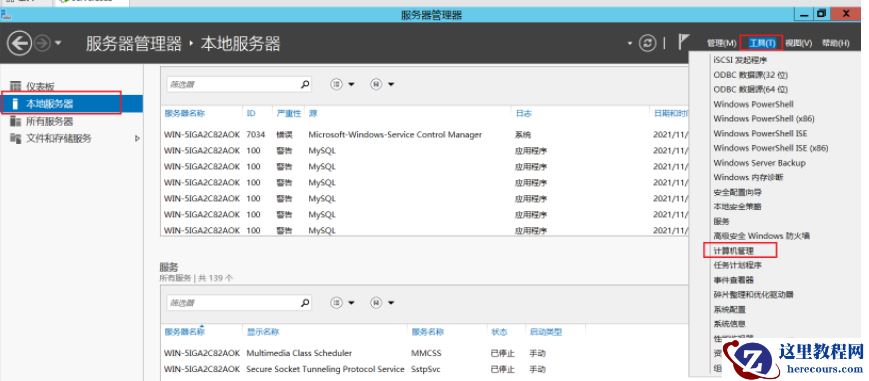
Task: Sort services by 服务名称 column header
Action: [427, 332]
